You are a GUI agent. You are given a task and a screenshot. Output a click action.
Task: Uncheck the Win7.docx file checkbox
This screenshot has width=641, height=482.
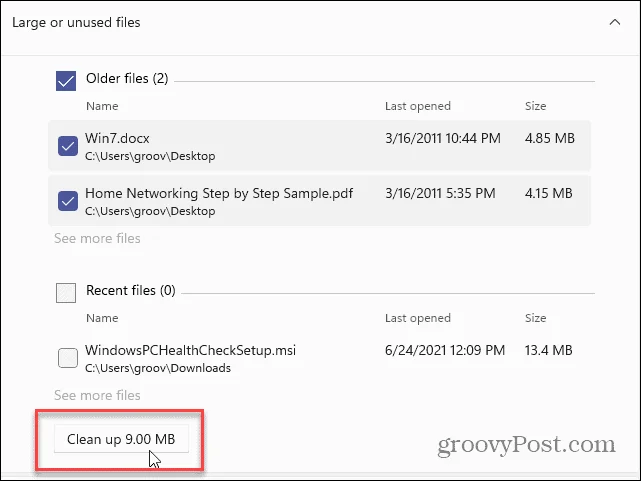coord(68,146)
